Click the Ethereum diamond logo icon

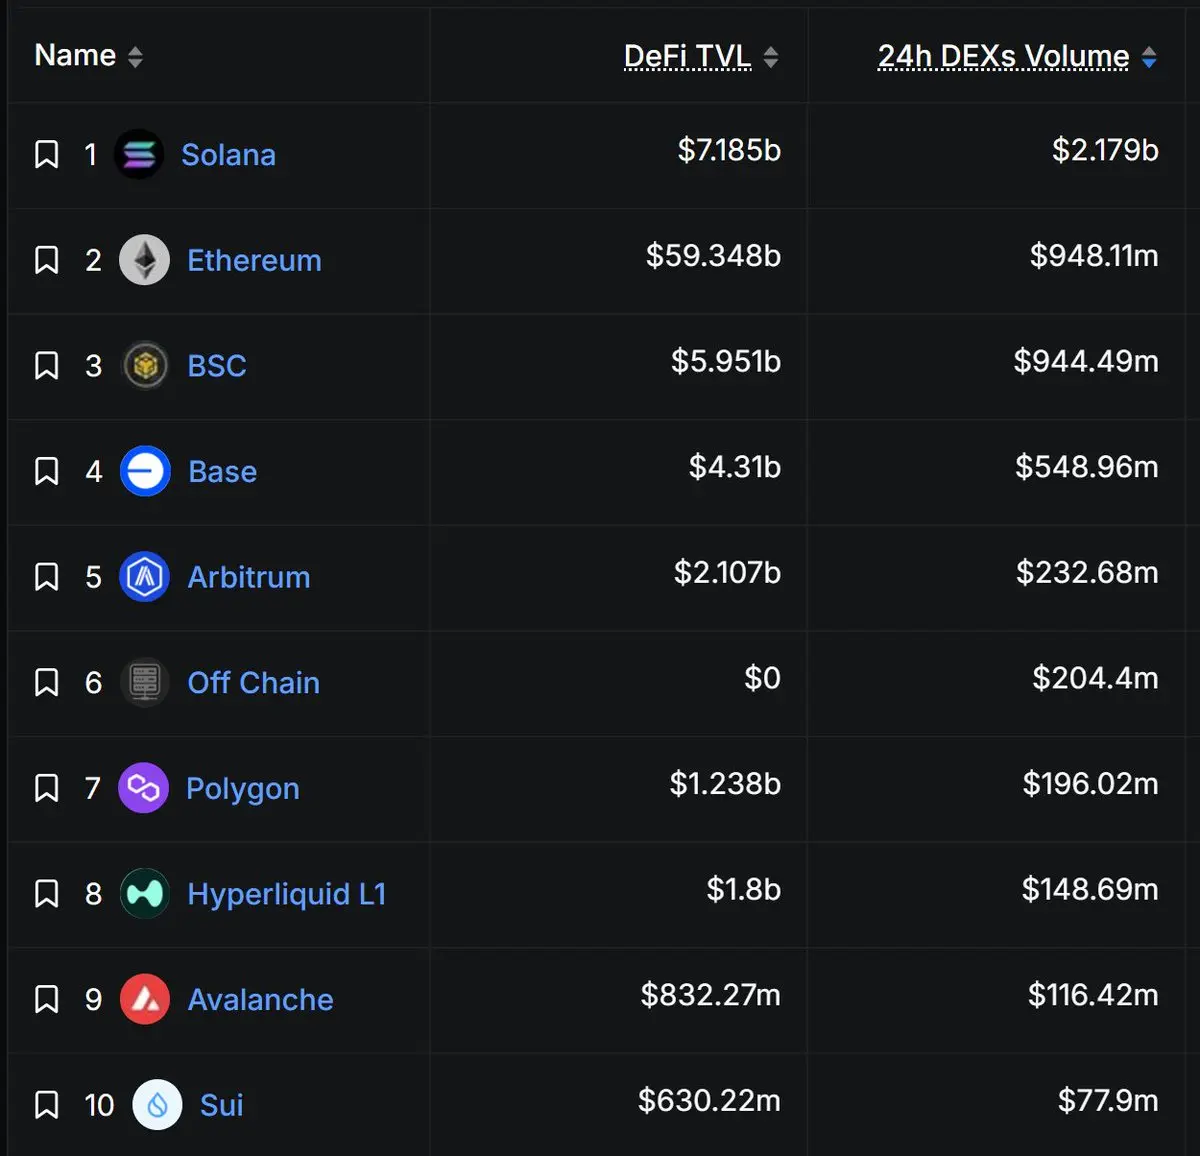(145, 260)
